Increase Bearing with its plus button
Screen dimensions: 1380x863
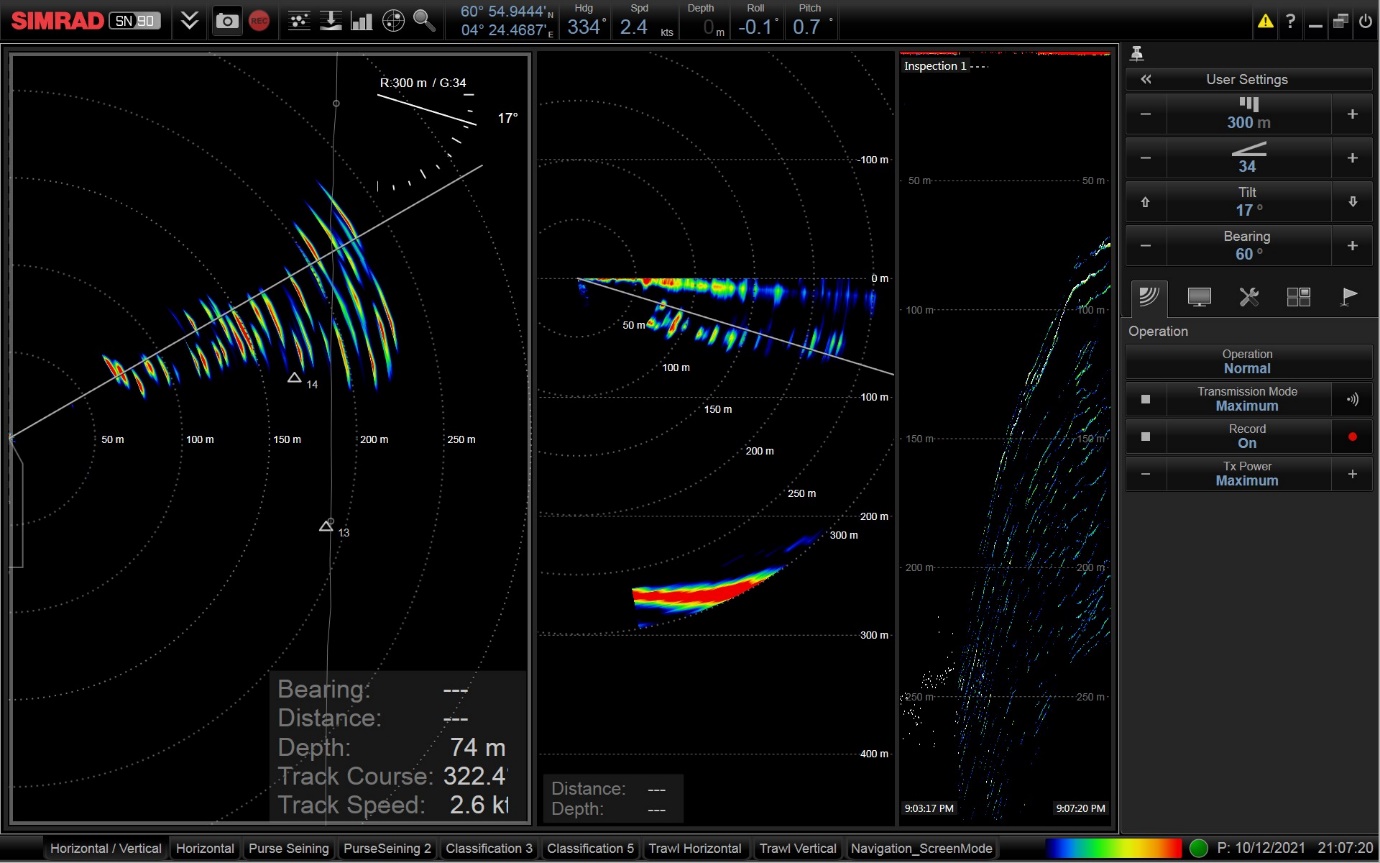(x=1352, y=246)
